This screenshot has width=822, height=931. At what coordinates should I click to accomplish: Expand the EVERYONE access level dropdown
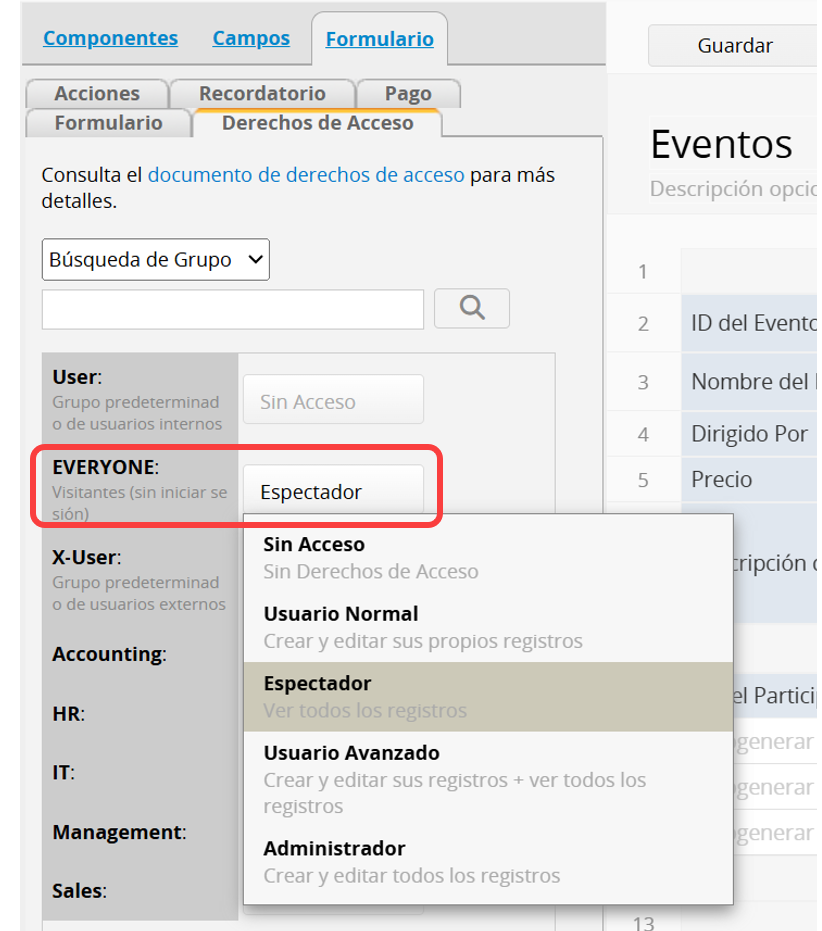(332, 491)
